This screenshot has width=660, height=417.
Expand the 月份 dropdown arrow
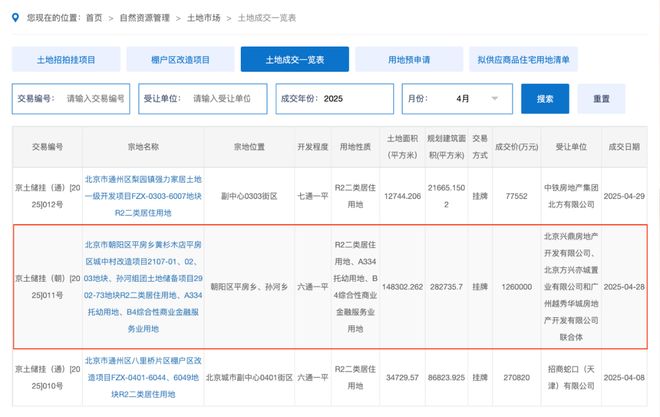point(493,99)
